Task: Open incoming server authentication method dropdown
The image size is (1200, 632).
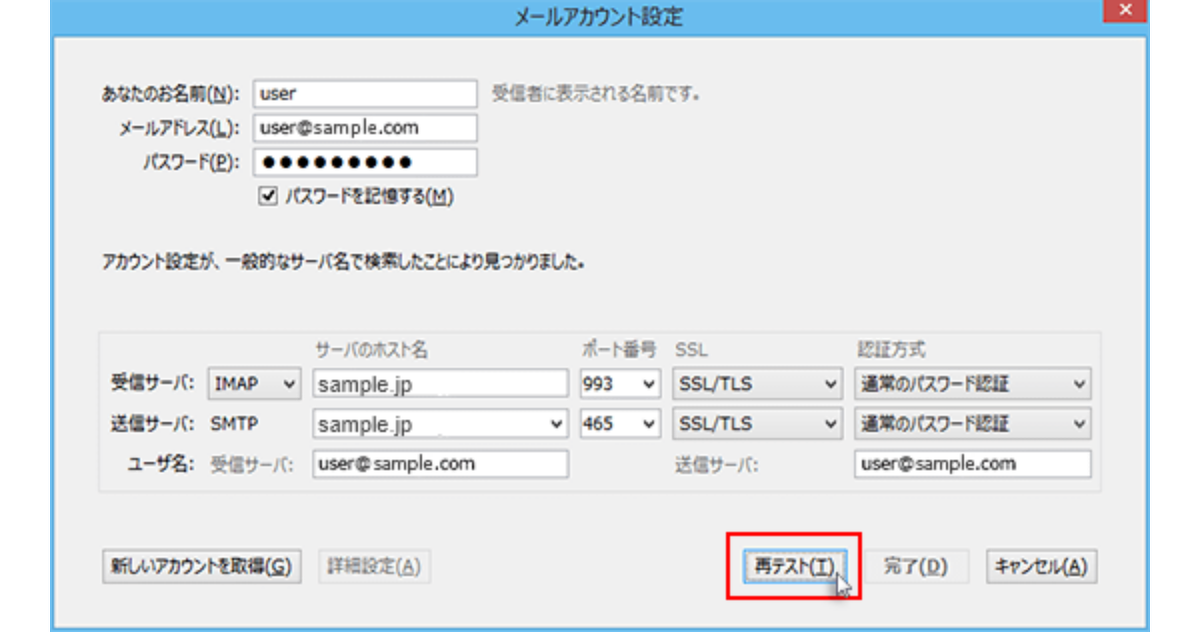Action: tap(972, 384)
